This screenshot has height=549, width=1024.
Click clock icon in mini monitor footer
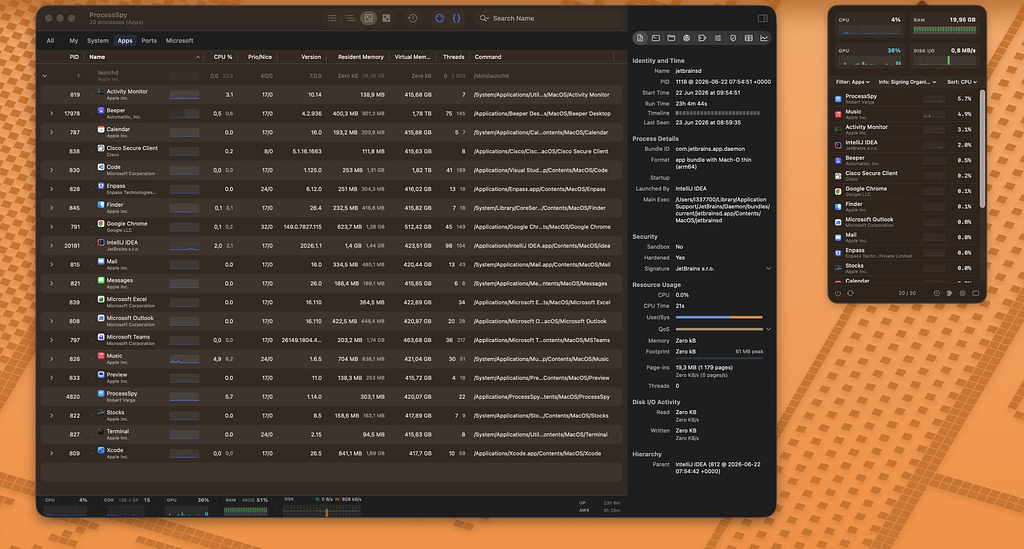[936, 293]
